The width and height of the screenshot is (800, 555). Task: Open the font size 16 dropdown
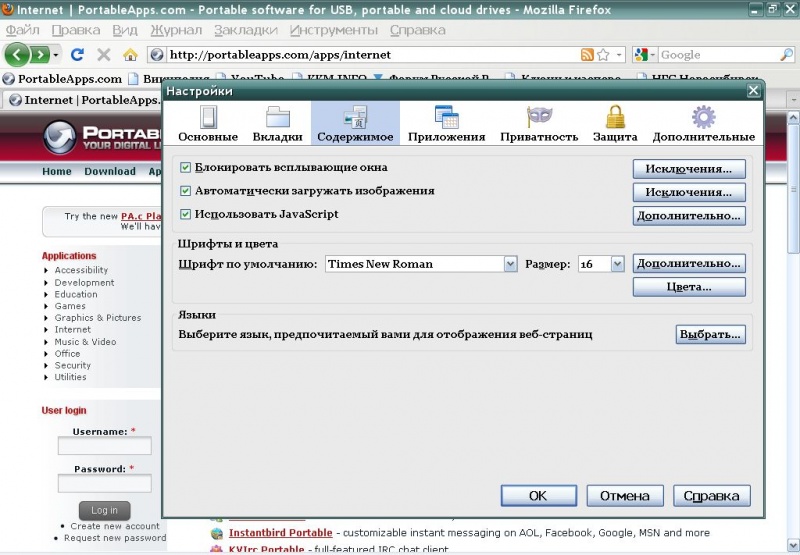coord(617,264)
